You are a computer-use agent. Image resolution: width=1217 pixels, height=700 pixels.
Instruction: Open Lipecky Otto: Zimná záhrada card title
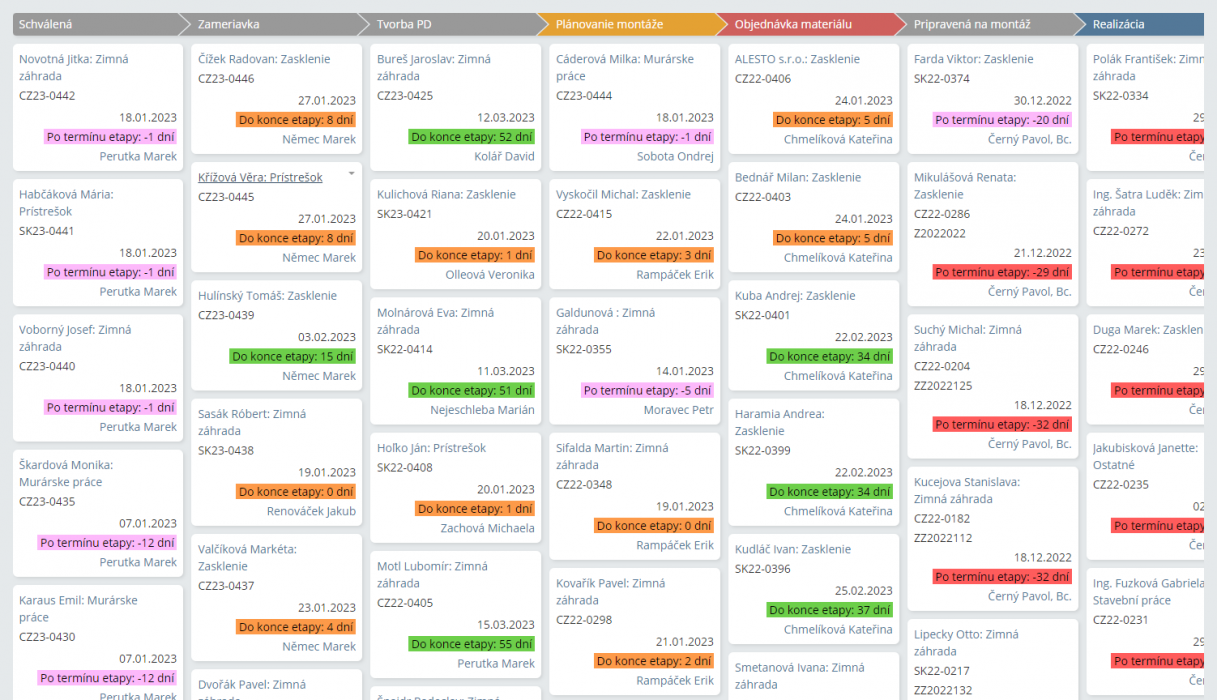[967, 642]
